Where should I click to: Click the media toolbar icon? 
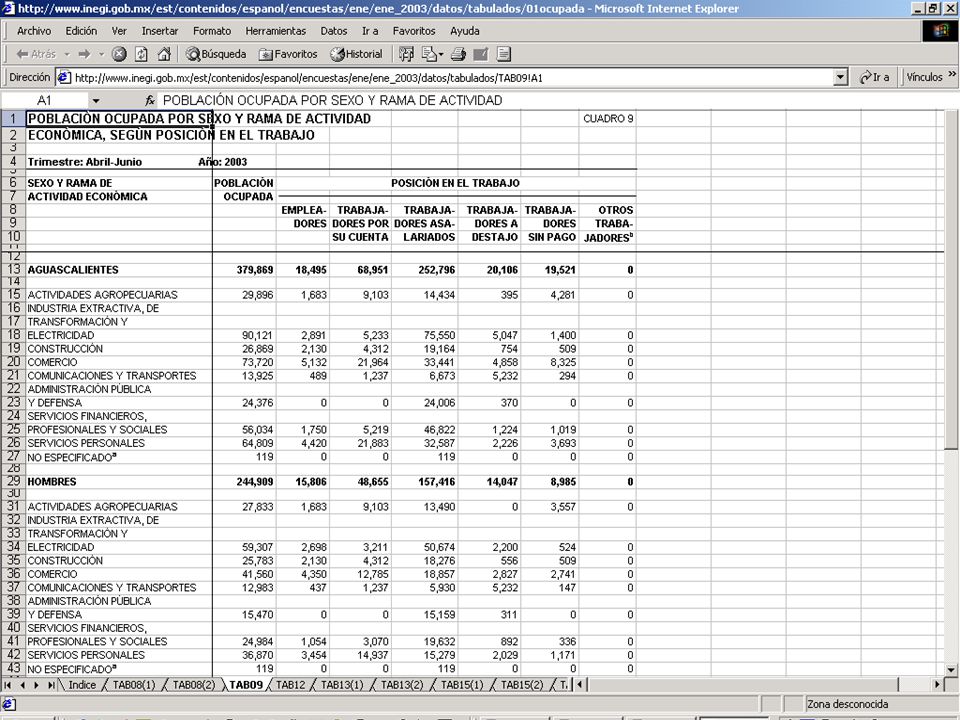[406, 54]
